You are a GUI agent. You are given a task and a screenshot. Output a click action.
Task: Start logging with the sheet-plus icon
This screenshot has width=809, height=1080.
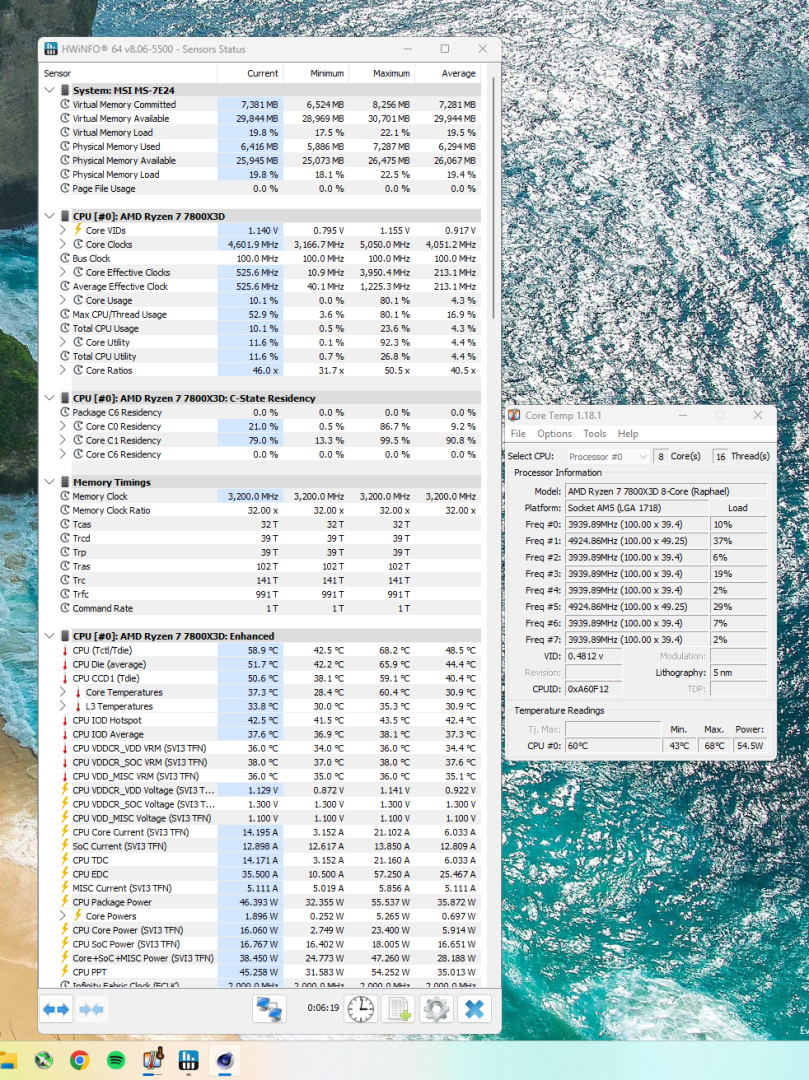click(x=399, y=1009)
